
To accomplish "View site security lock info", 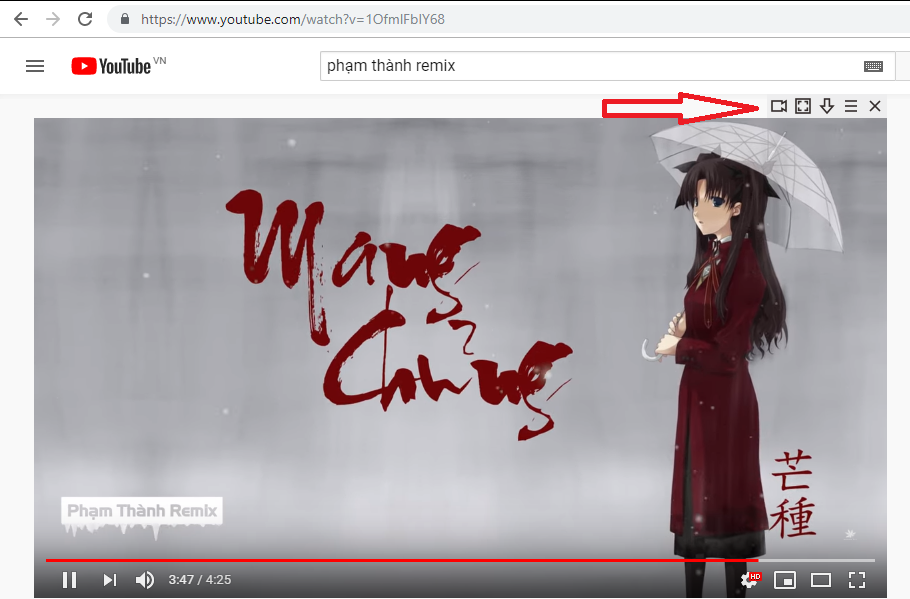I will tap(125, 19).
